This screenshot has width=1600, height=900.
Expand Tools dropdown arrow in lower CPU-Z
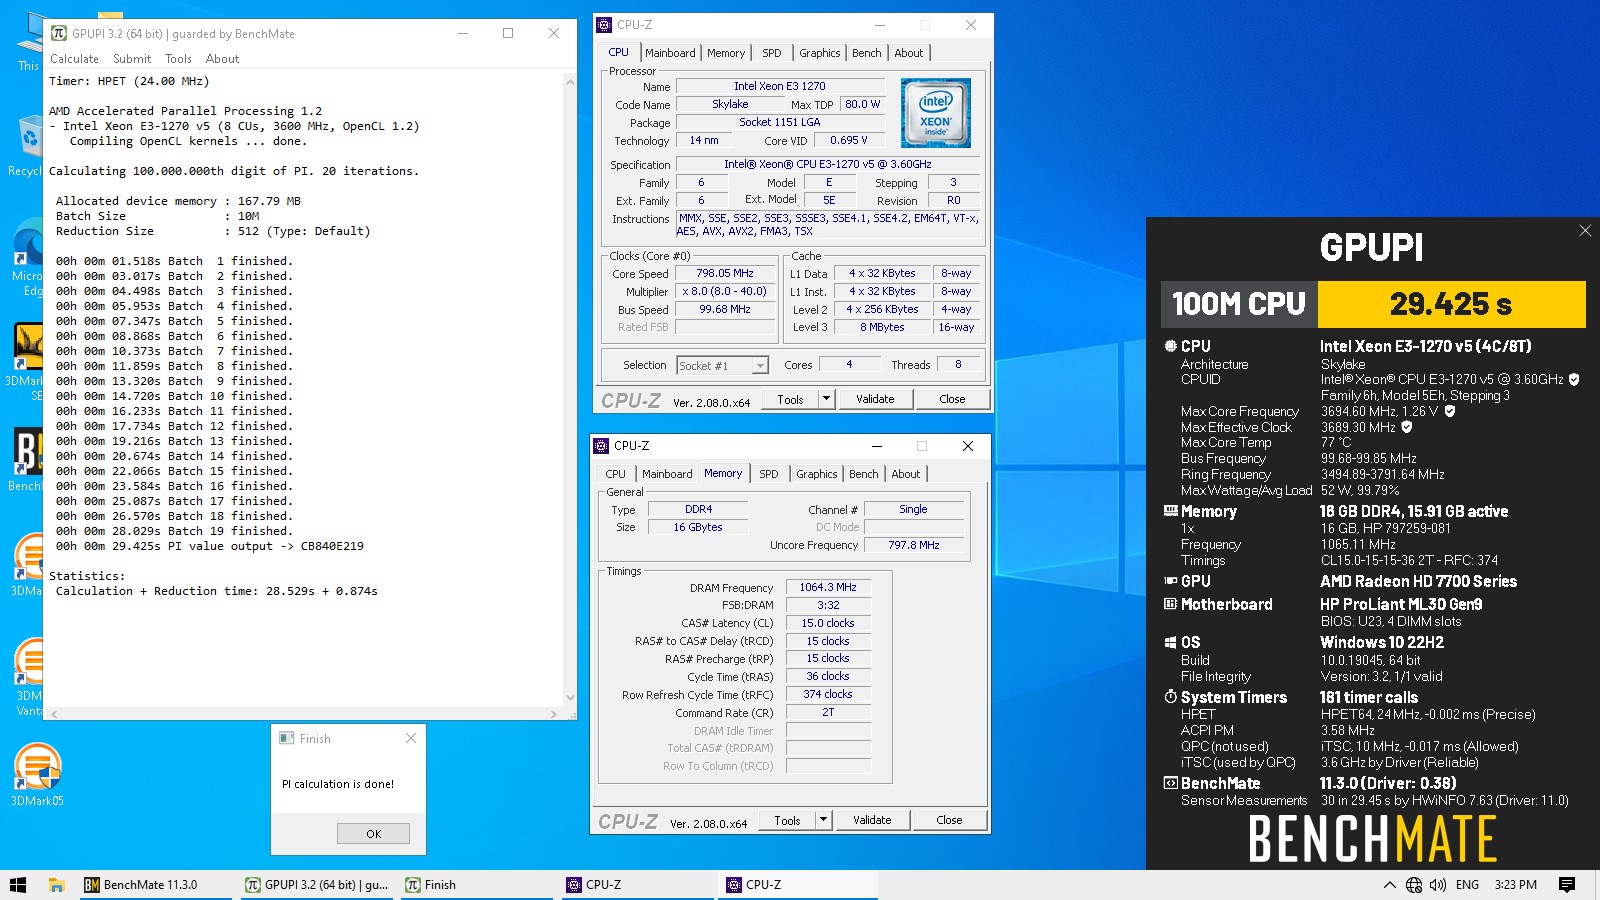(x=823, y=820)
